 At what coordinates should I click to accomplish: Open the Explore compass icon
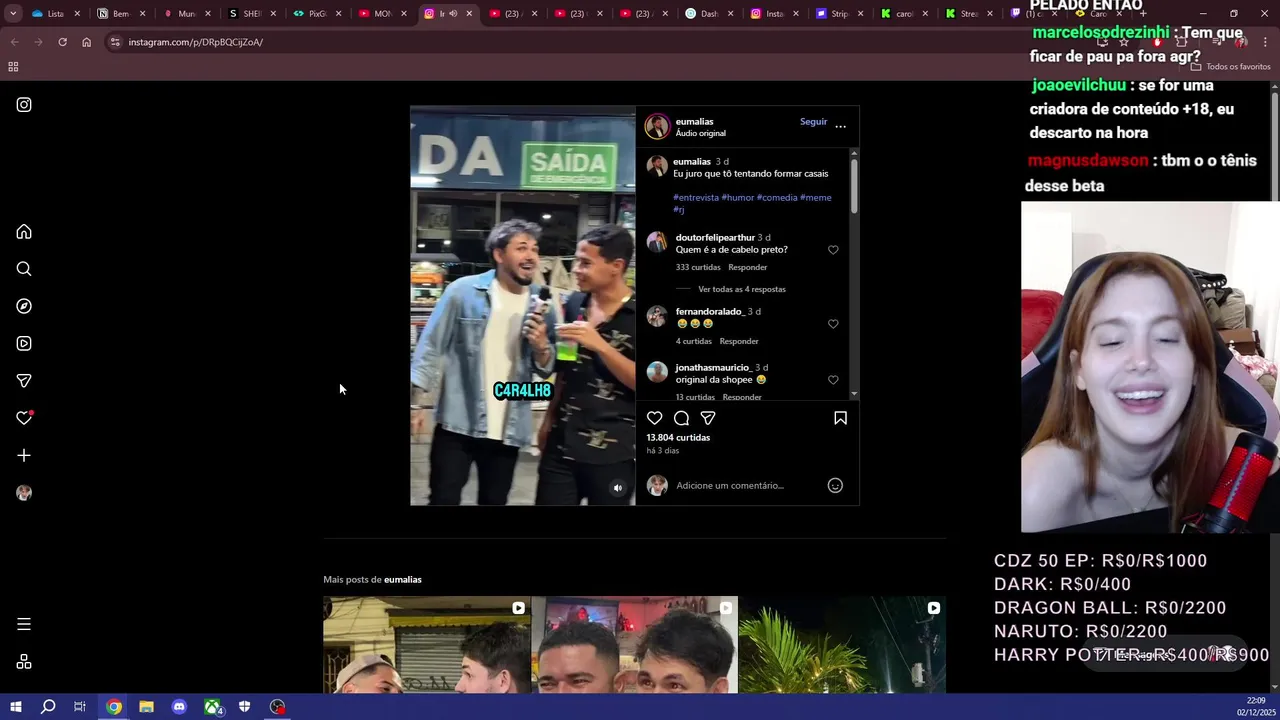(24, 306)
